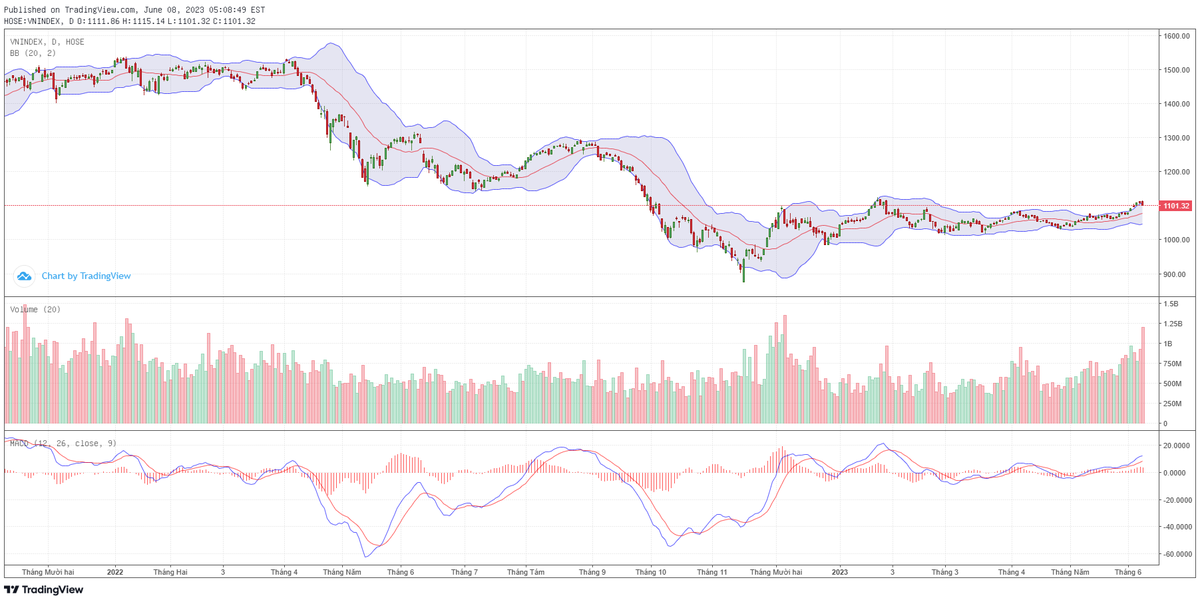The image size is (1200, 602).
Task: Click the 2023 year marker on time axis
Action: (840, 573)
